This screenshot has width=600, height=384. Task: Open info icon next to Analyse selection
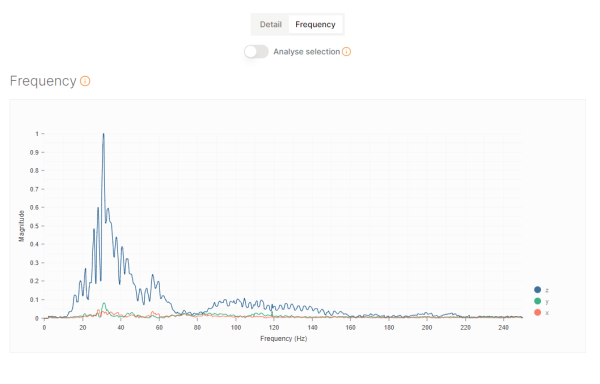[346, 52]
